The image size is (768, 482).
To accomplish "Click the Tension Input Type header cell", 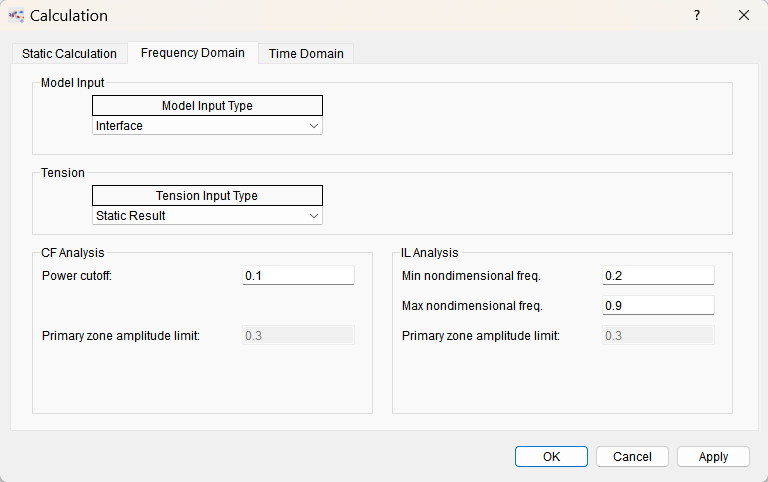I will pyautogui.click(x=207, y=196).
